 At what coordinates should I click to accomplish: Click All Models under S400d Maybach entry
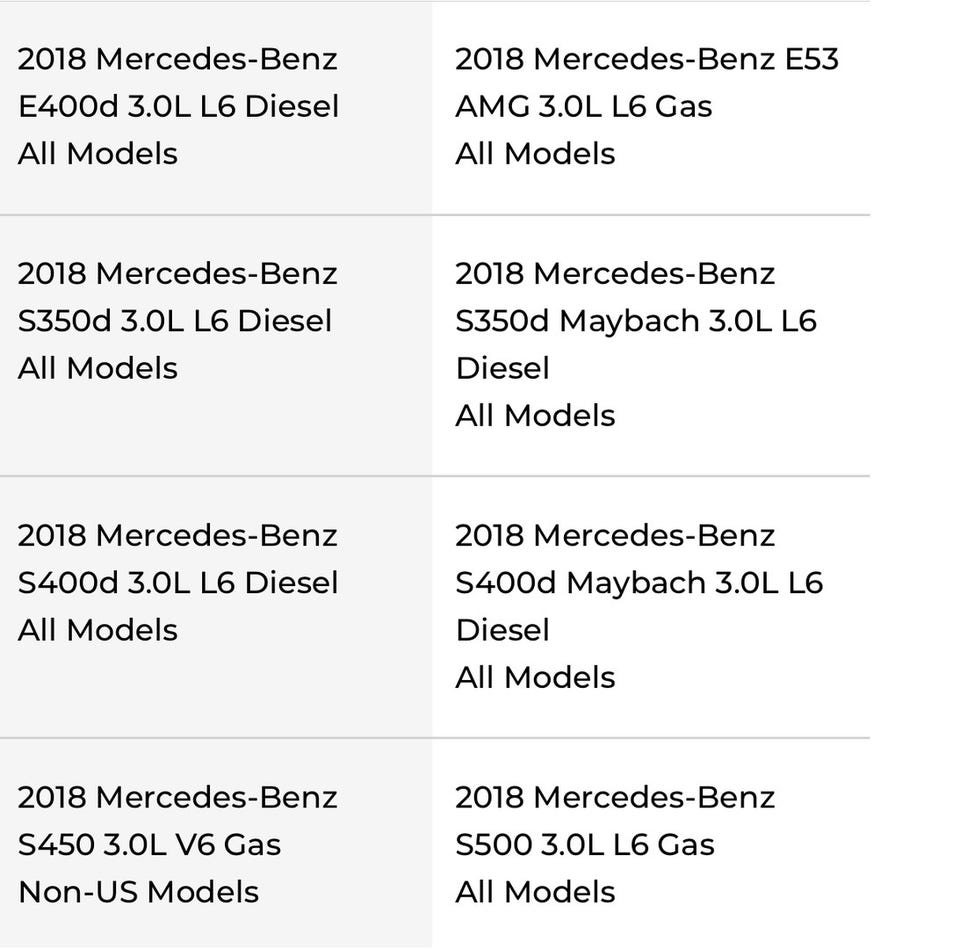pyautogui.click(x=535, y=677)
